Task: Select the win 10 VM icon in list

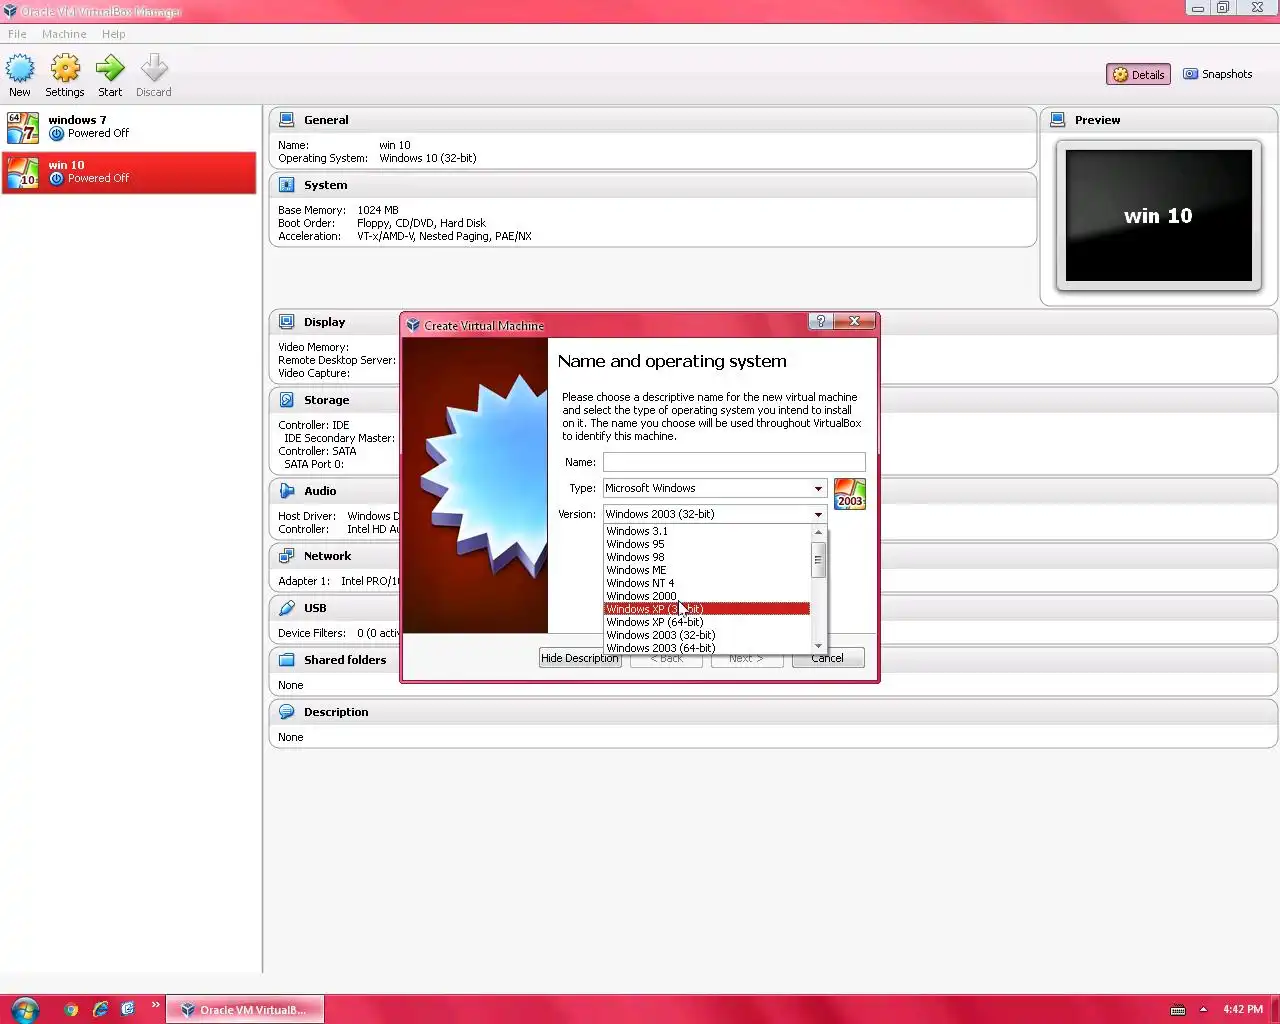Action: 23,172
